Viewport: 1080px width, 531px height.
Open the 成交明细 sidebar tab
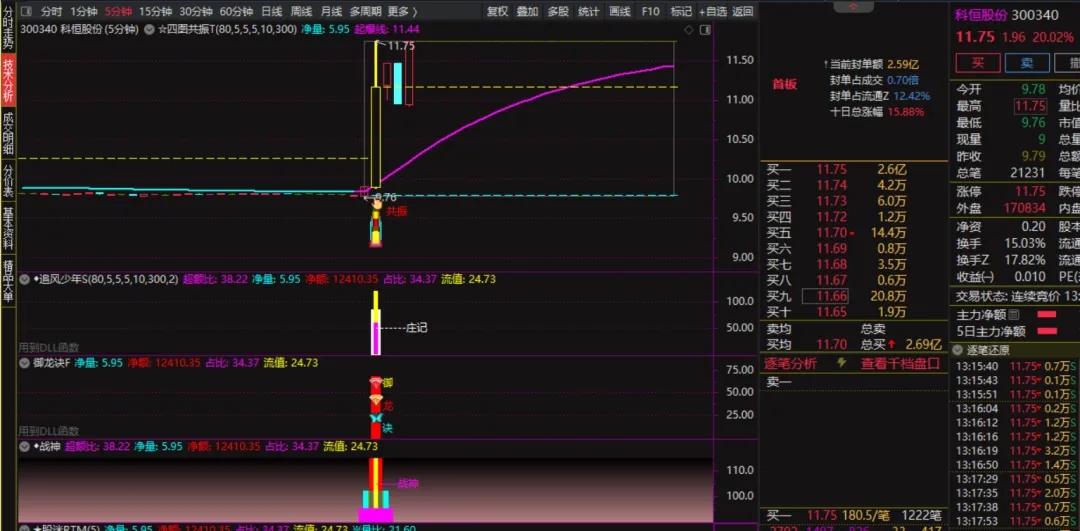coord(8,133)
